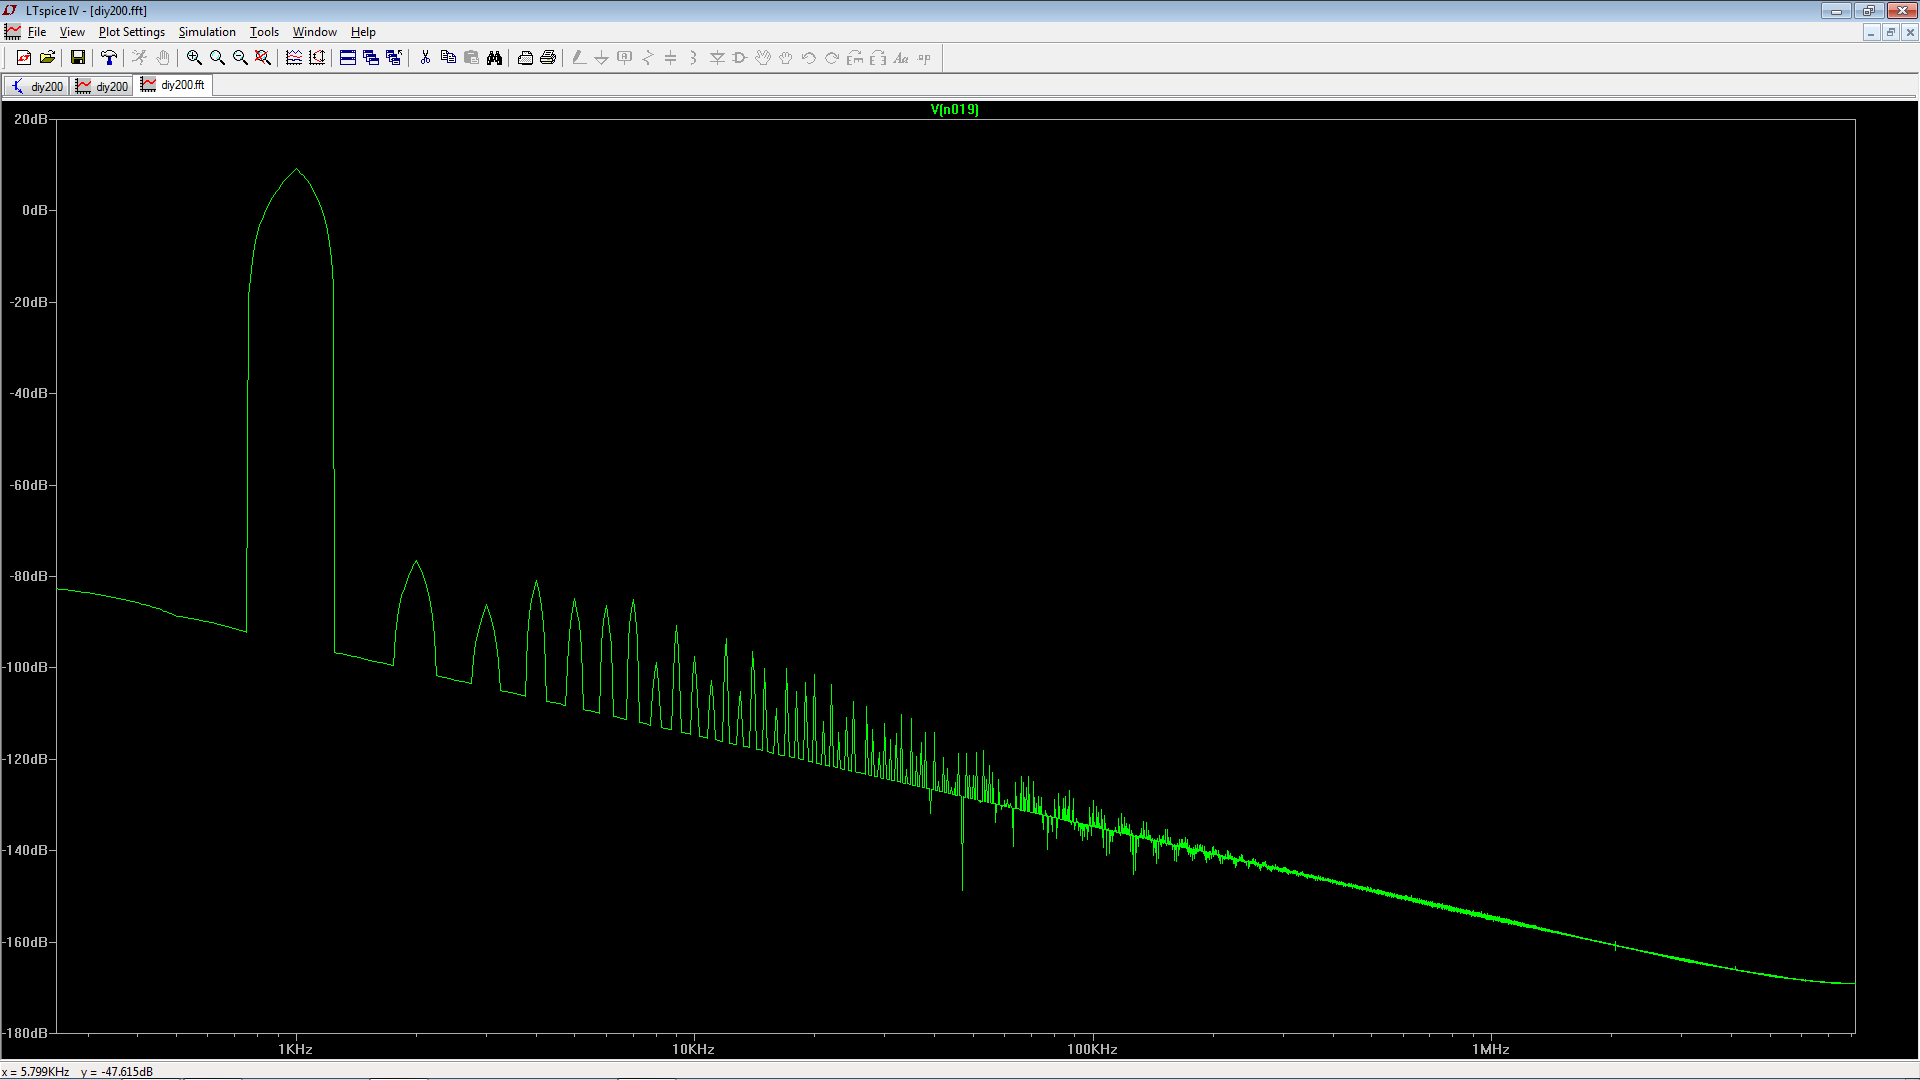The width and height of the screenshot is (1920, 1080).
Task: Select the component gate tool
Action: pos(740,58)
